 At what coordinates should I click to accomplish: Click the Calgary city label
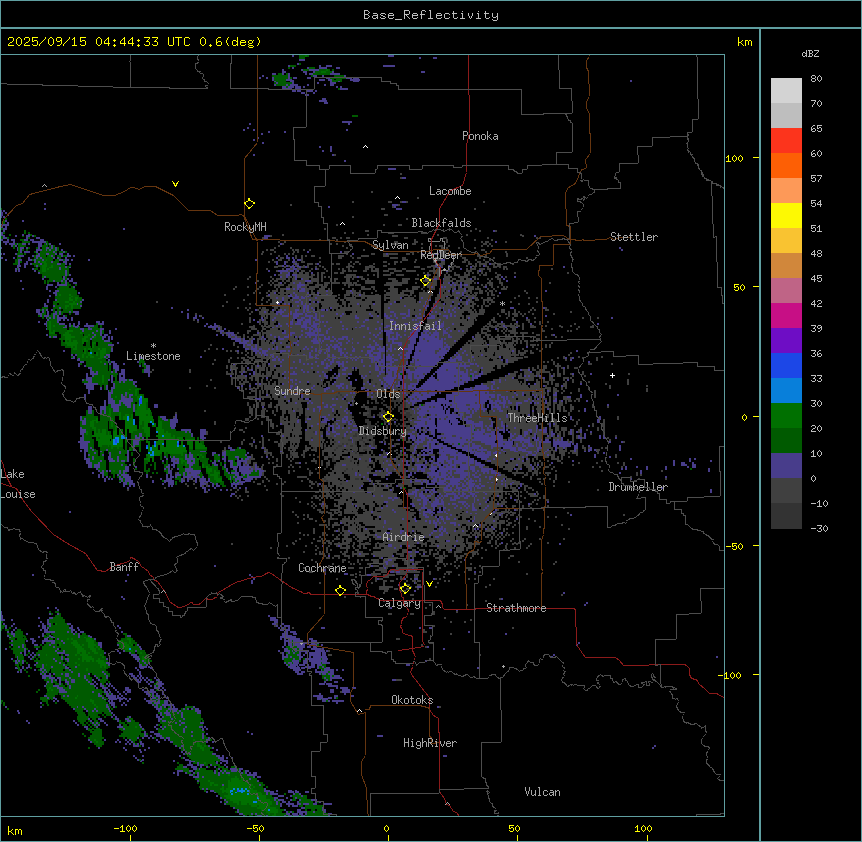click(399, 603)
